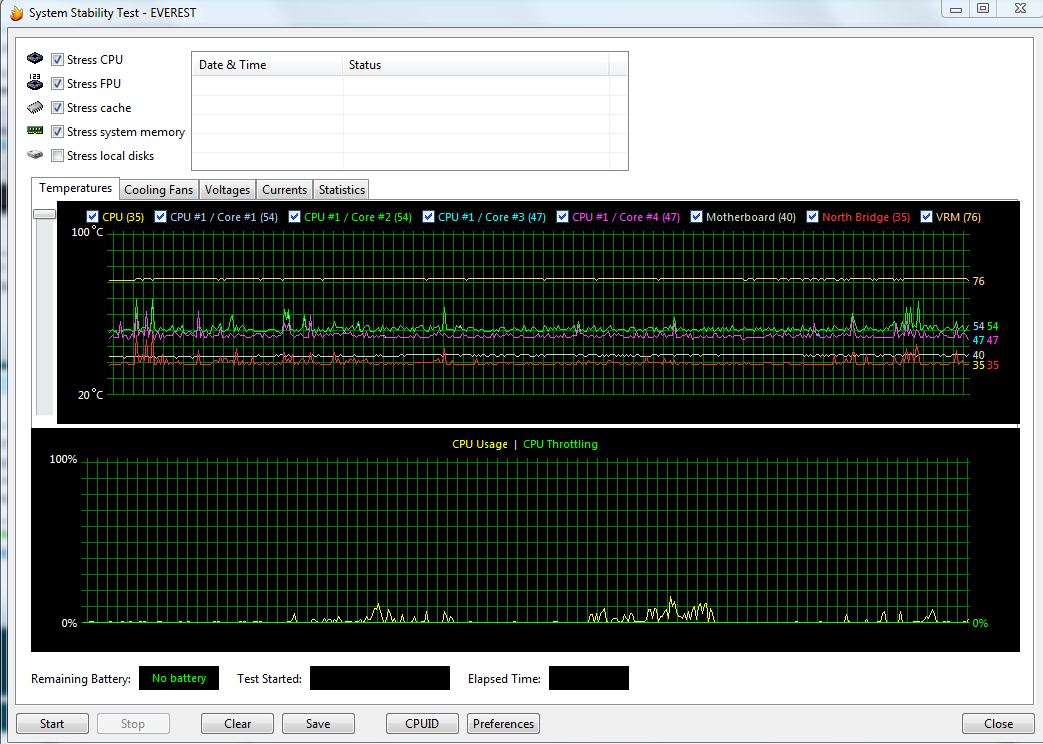Click the Save button
This screenshot has height=744, width=1043.
pyautogui.click(x=318, y=723)
